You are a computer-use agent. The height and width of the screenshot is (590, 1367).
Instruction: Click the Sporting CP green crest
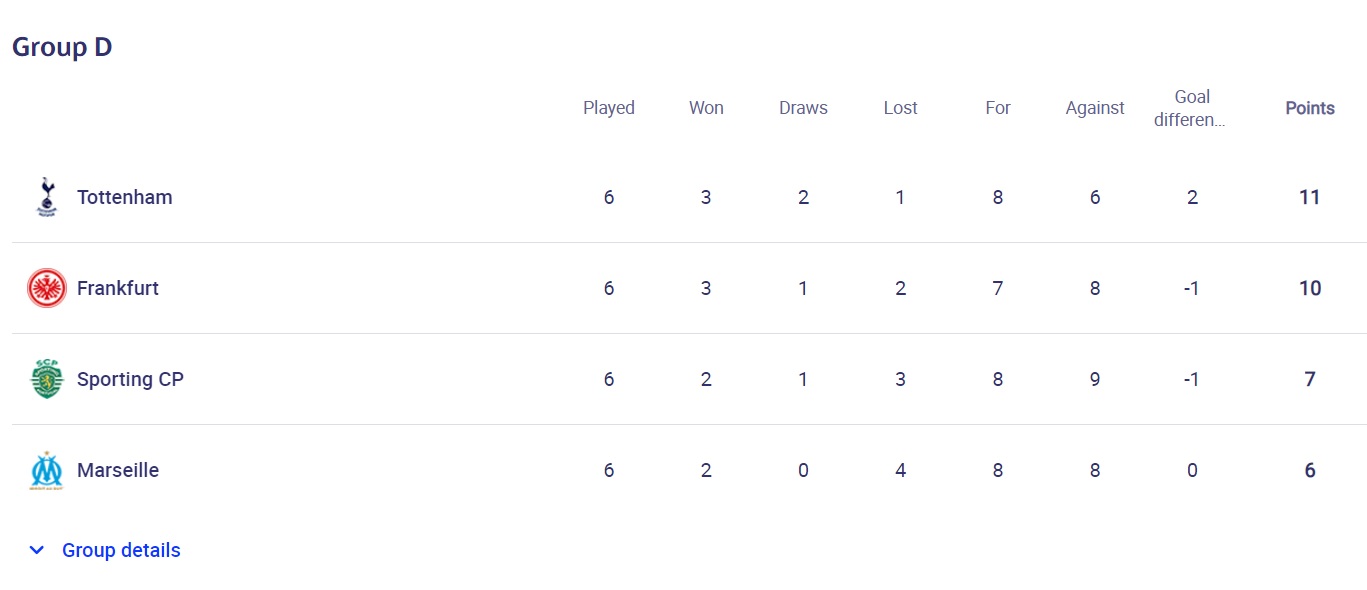click(x=46, y=379)
